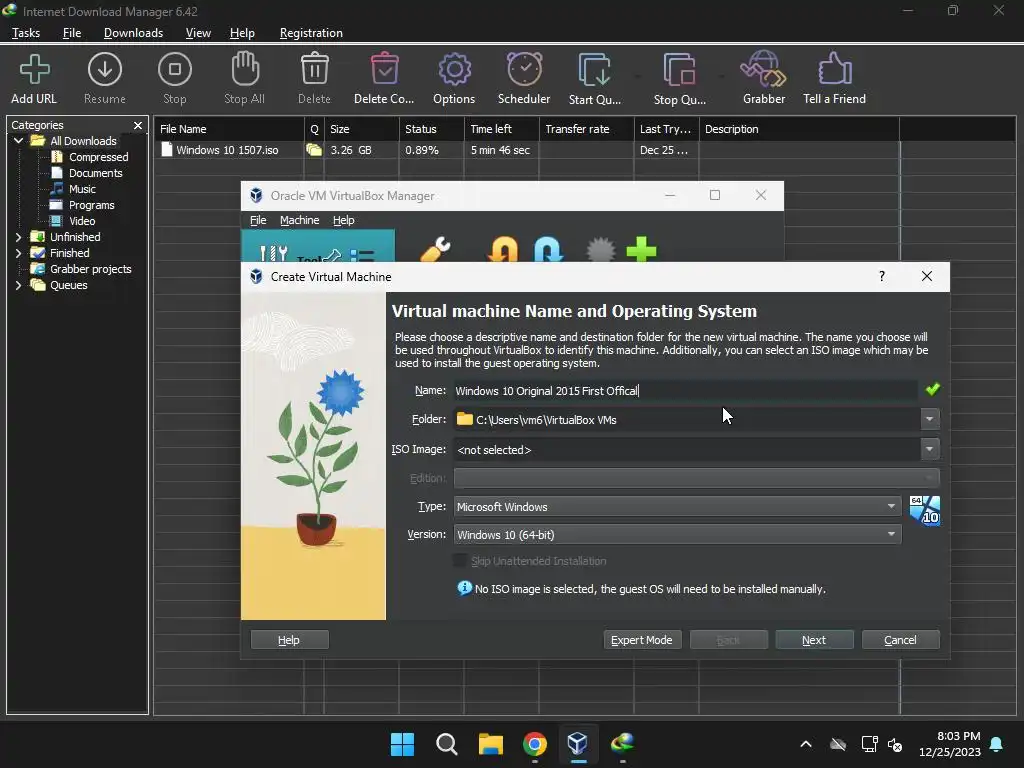Click the grey New starburst icon in VirtualBox

tap(601, 250)
